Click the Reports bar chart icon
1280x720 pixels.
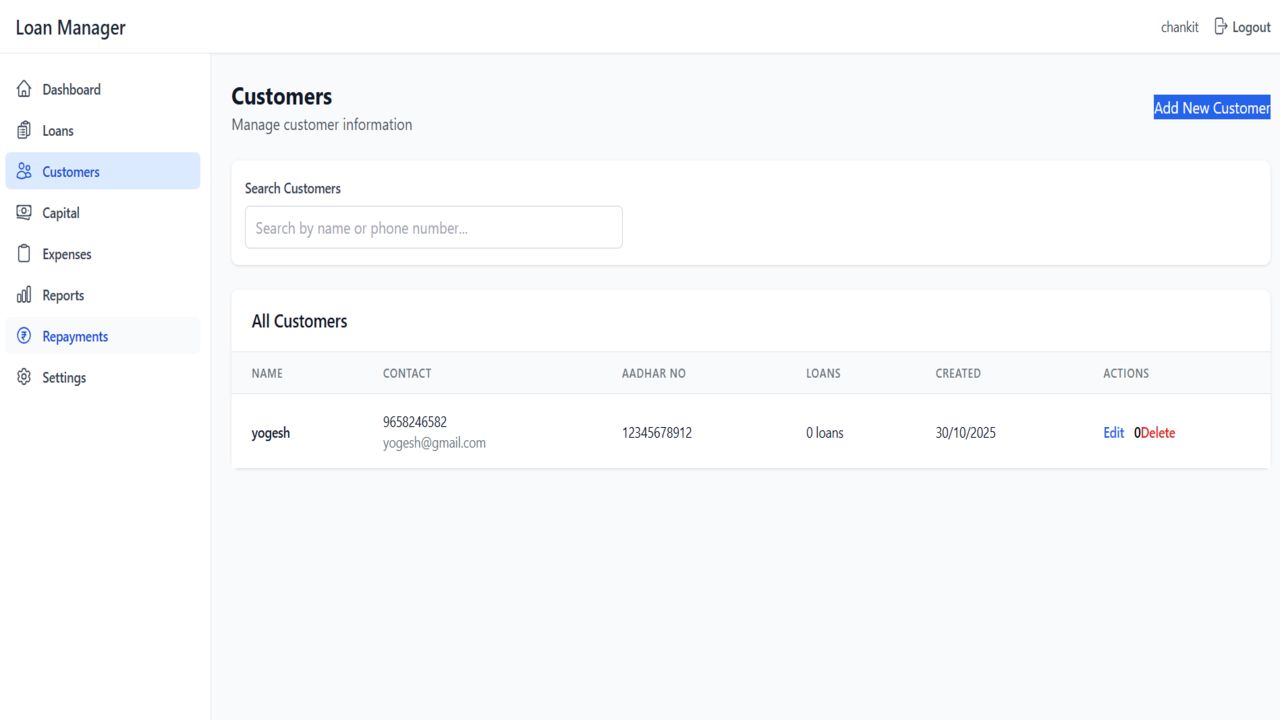tap(24, 295)
